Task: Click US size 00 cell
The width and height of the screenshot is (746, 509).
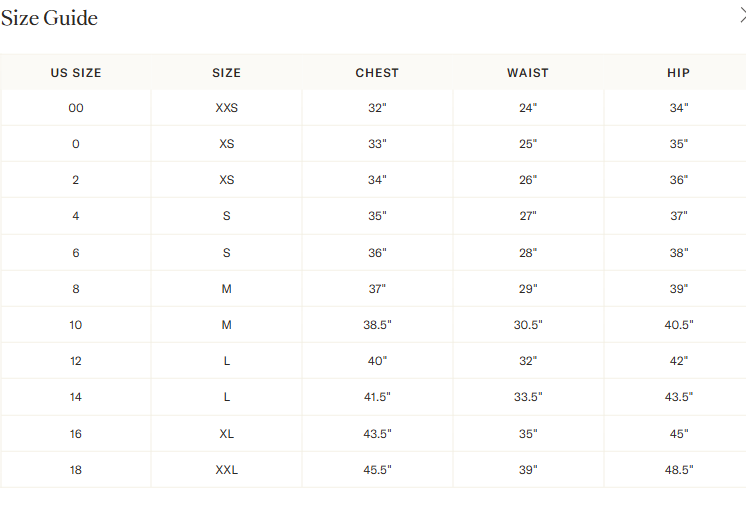Action: 76,108
